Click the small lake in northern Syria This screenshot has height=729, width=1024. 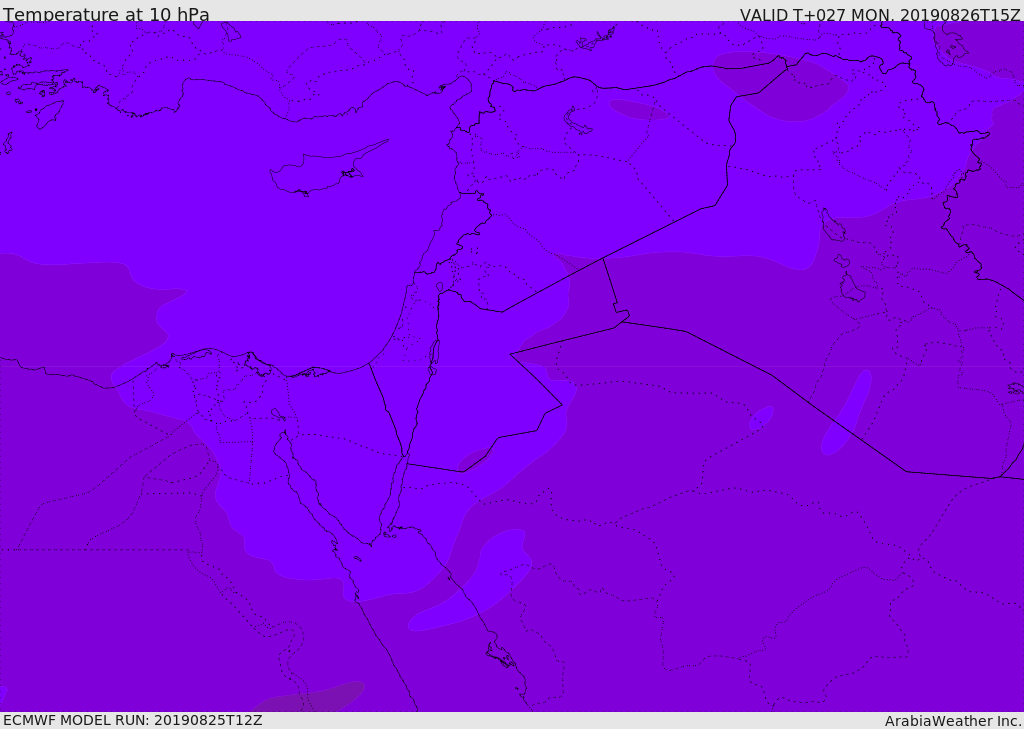577,121
